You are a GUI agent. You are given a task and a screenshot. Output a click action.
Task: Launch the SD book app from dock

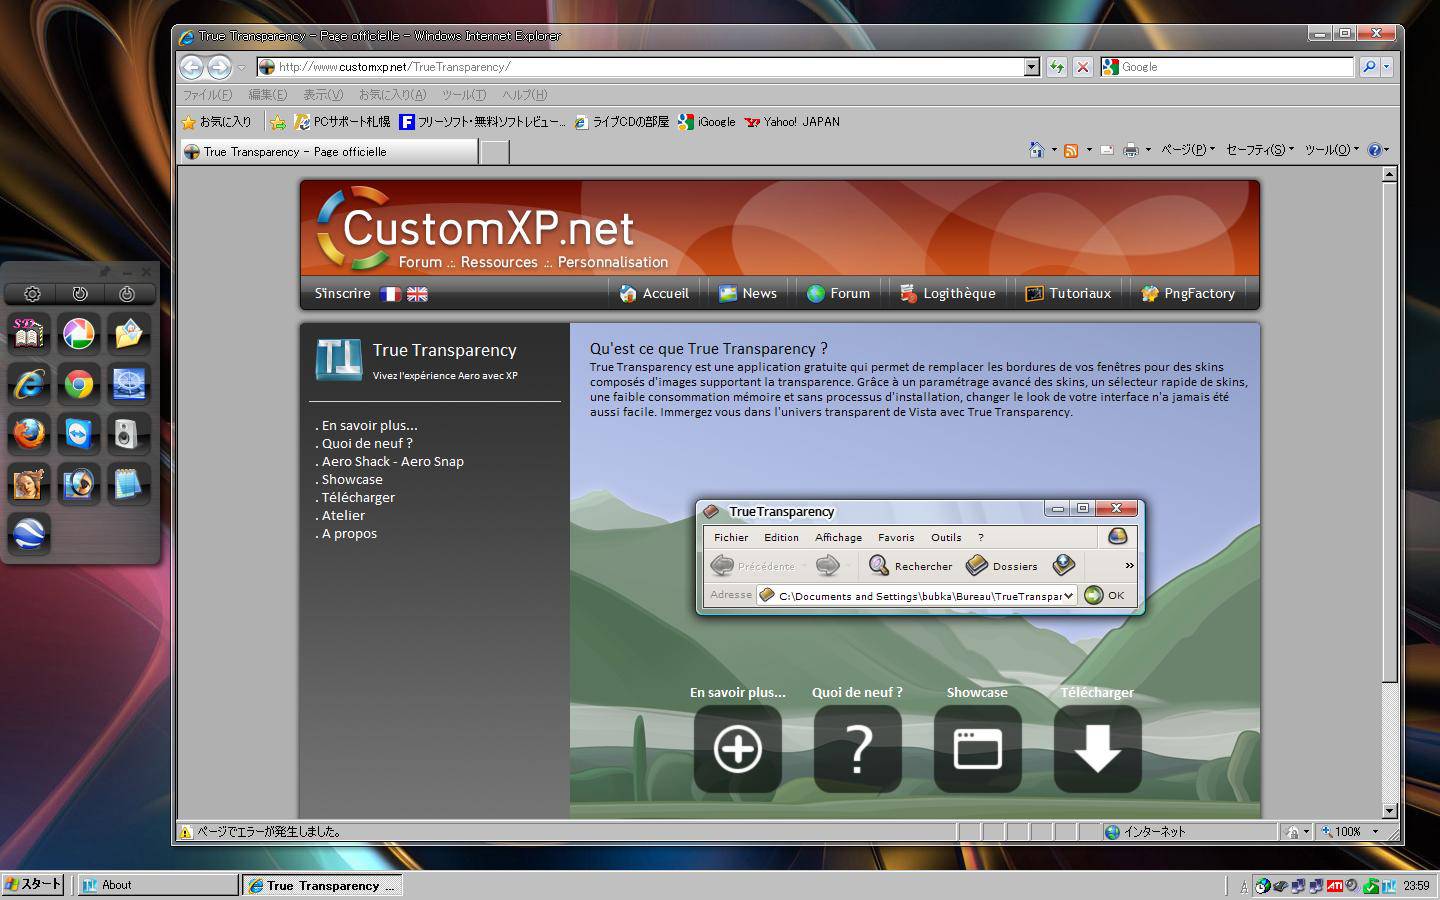29,335
